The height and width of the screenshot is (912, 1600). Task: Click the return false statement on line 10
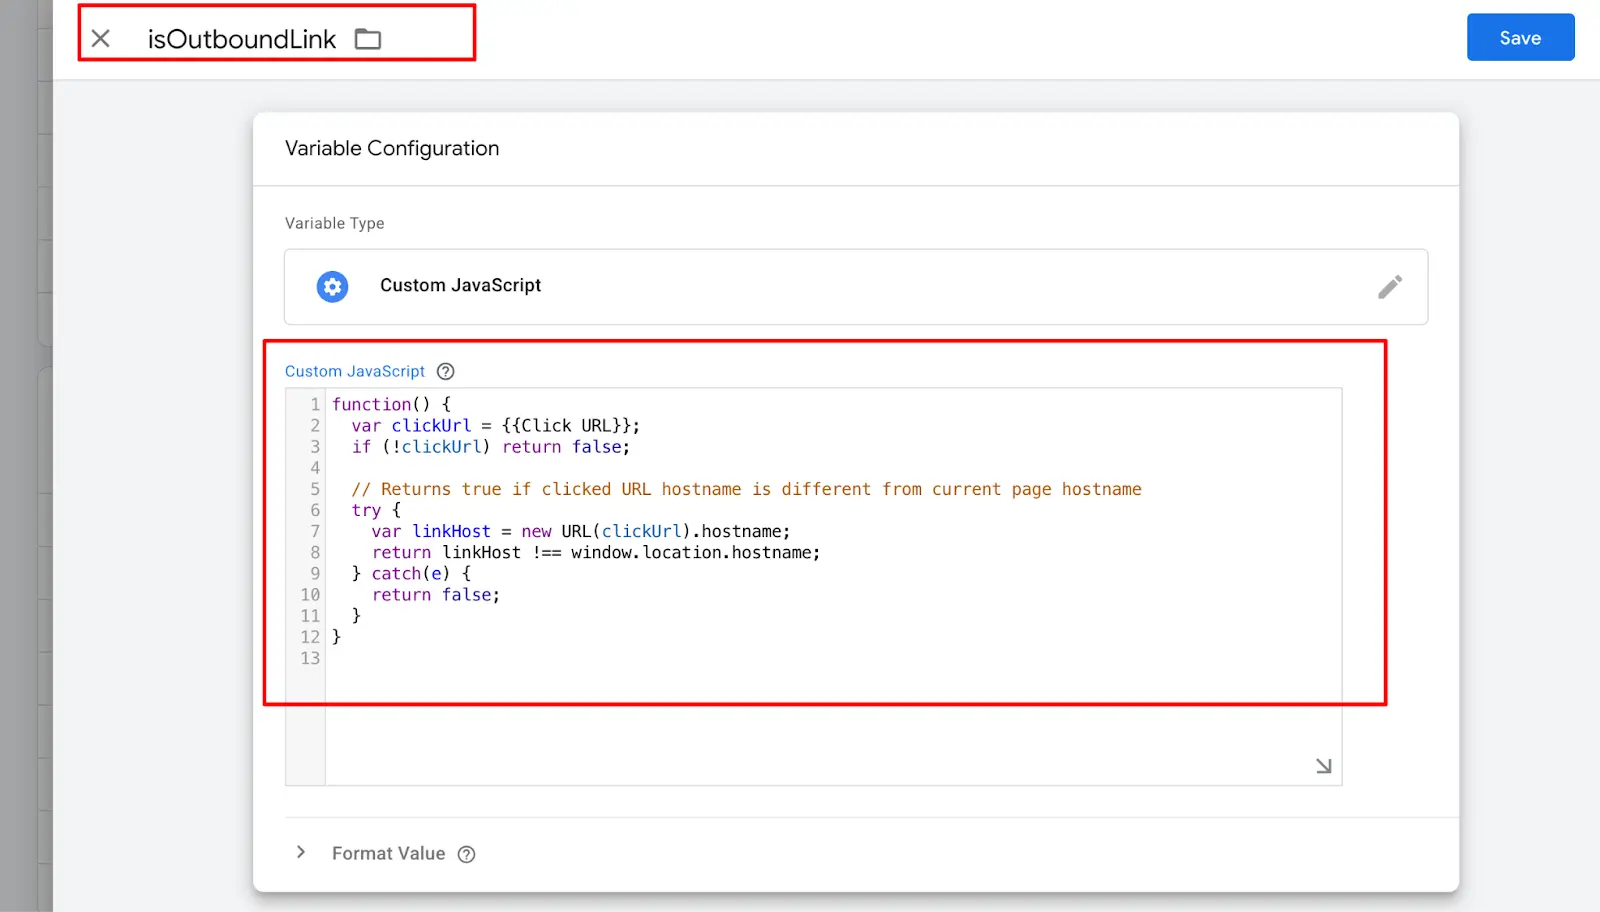click(x=436, y=594)
